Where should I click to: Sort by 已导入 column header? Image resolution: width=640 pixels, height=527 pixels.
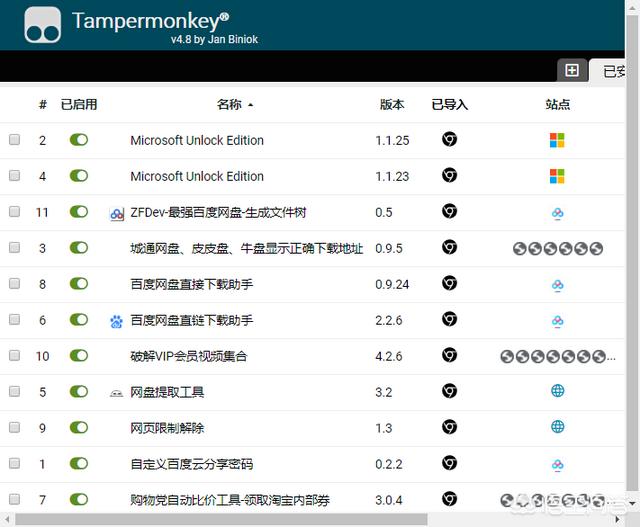[x=449, y=105]
